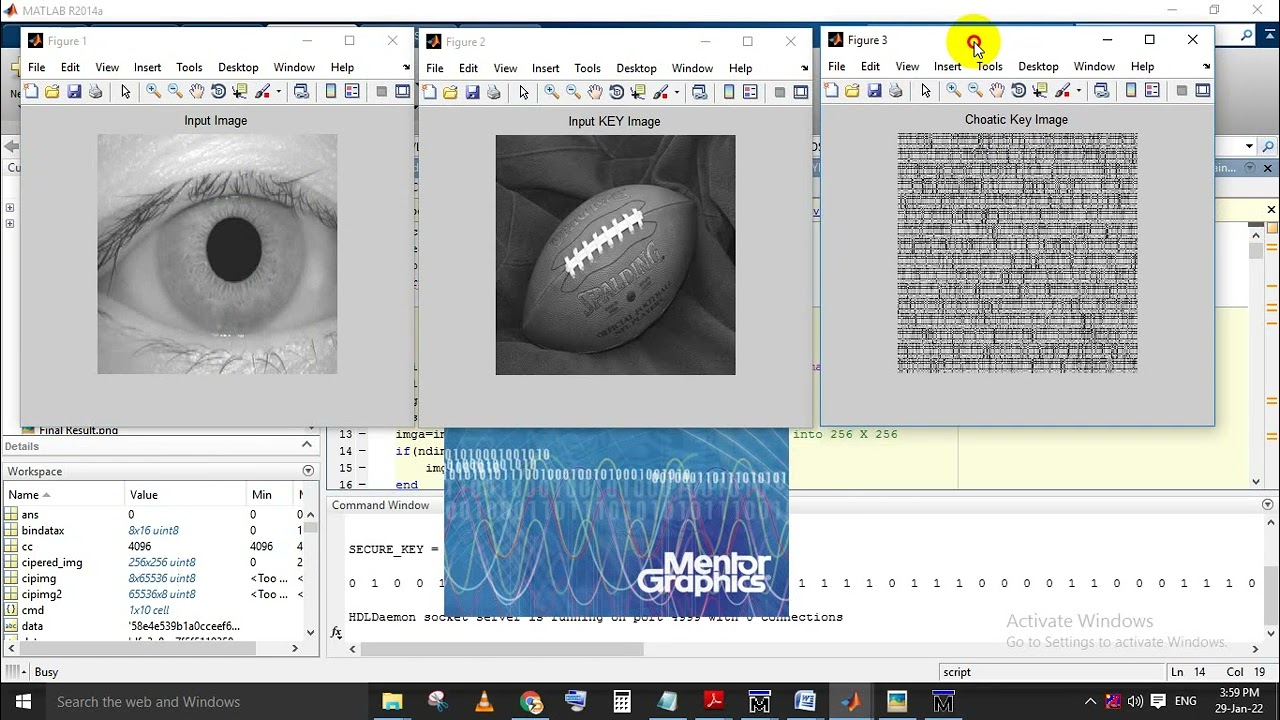The height and width of the screenshot is (720, 1280).
Task: Toggle Edit Plot arrow in Figure 1 toolbar
Action: tap(125, 91)
